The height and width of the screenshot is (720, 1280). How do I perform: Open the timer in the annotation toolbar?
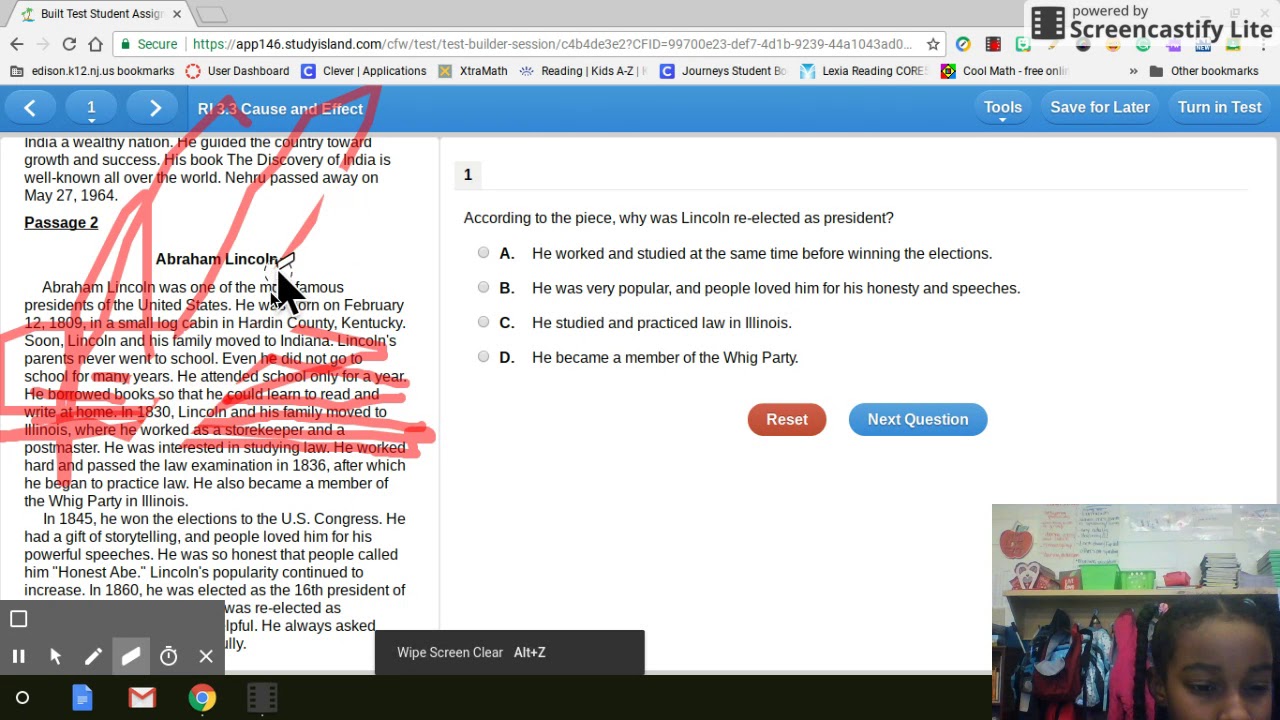click(168, 656)
